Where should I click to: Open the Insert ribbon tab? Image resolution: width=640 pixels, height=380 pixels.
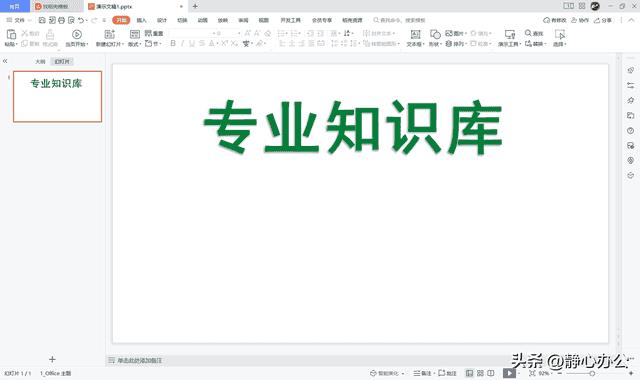pos(141,20)
